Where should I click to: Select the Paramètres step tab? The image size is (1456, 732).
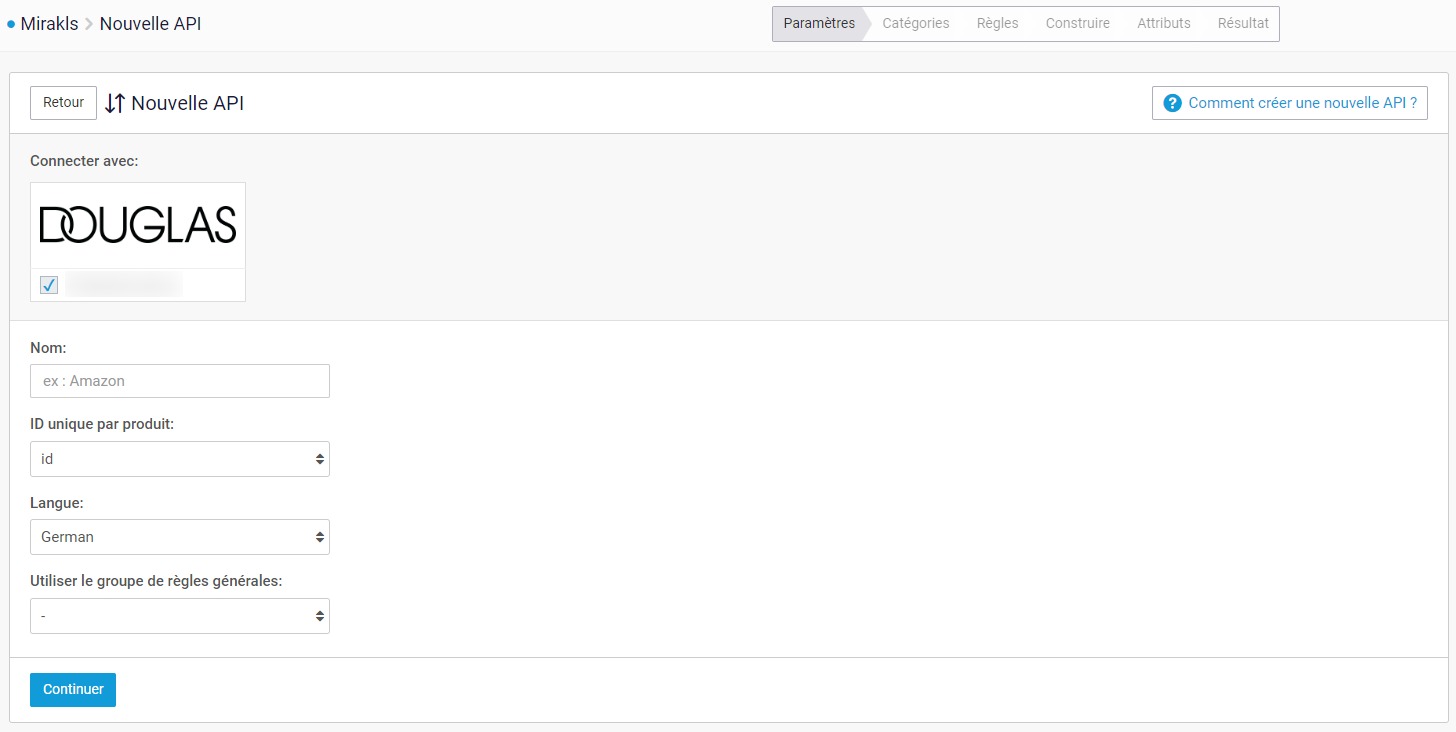[819, 24]
